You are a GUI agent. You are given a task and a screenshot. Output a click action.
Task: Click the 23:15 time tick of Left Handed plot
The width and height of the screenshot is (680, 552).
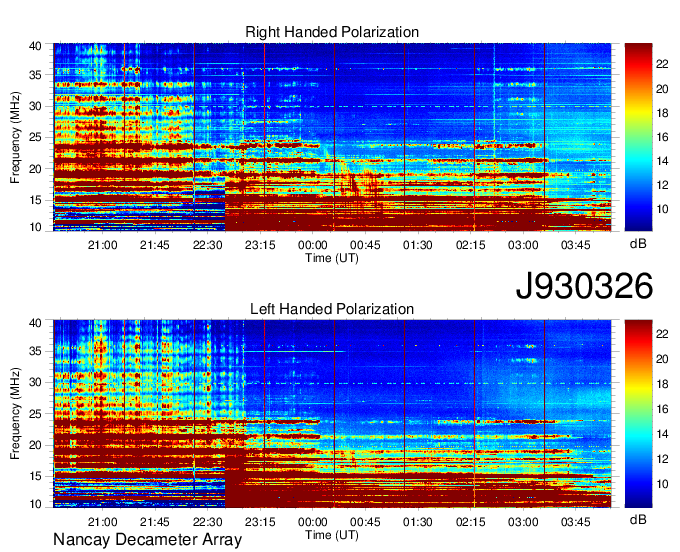coord(260,522)
